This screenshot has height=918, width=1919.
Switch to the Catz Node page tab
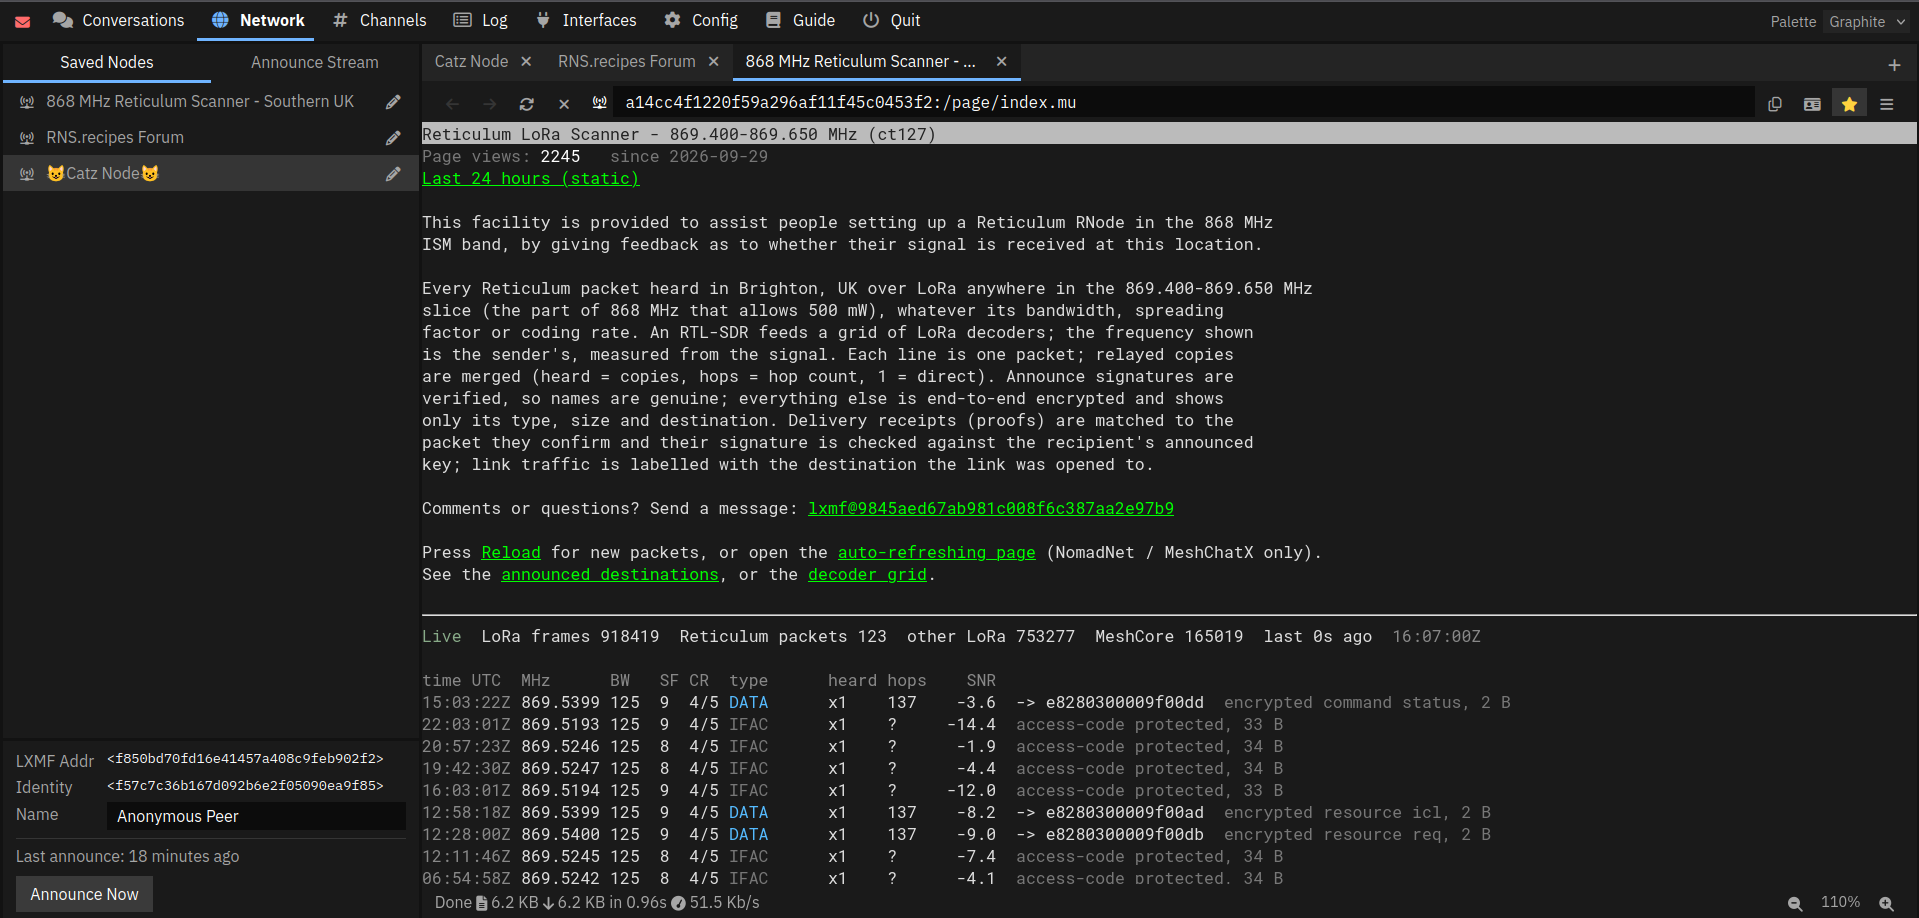pyautogui.click(x=471, y=61)
